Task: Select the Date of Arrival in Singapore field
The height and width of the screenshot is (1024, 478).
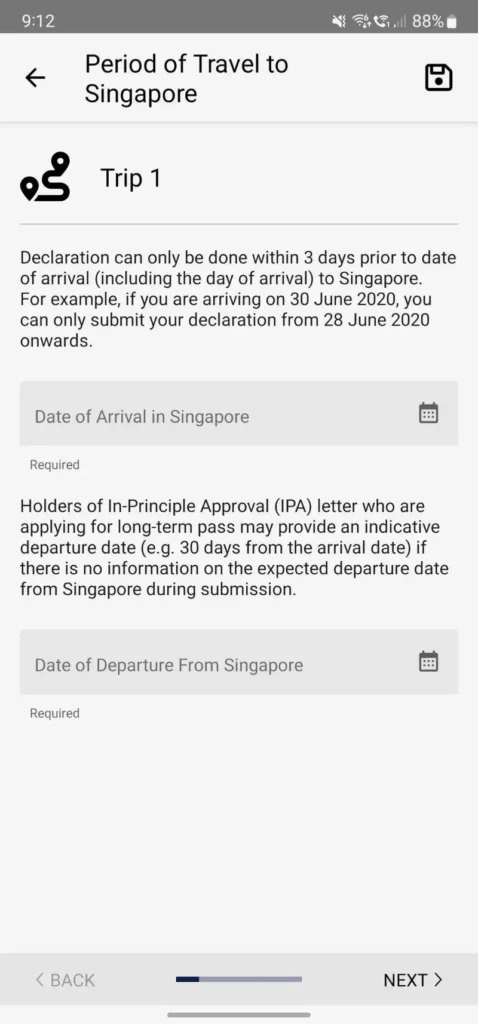Action: pos(239,413)
